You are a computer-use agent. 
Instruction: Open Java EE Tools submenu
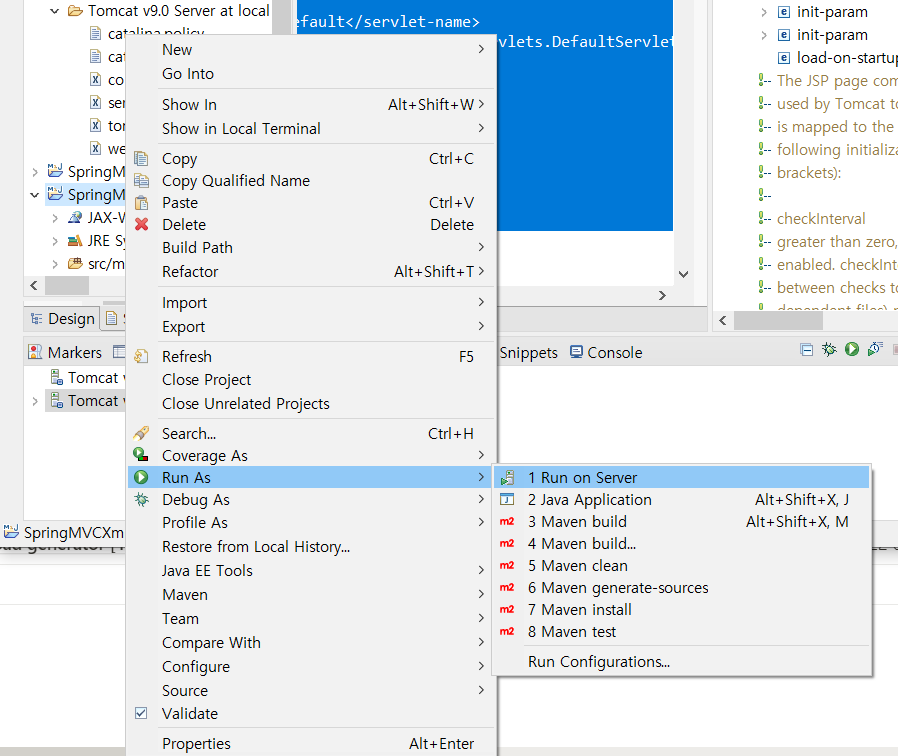tap(312, 570)
